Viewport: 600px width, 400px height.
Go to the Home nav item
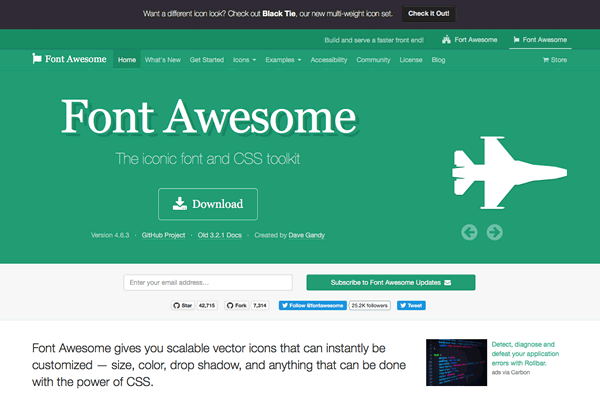pos(127,60)
